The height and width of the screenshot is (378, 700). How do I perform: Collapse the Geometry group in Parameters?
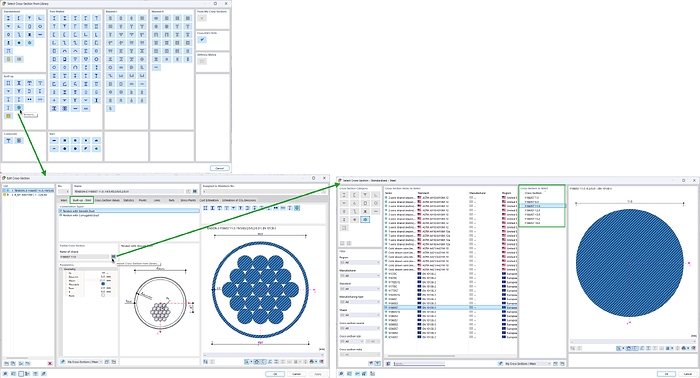point(62,269)
